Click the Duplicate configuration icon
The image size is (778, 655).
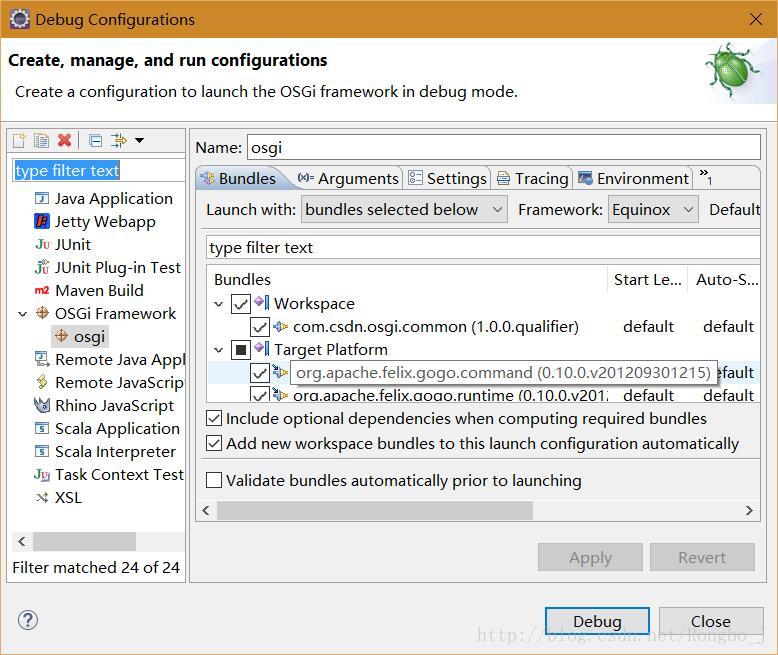click(x=42, y=141)
